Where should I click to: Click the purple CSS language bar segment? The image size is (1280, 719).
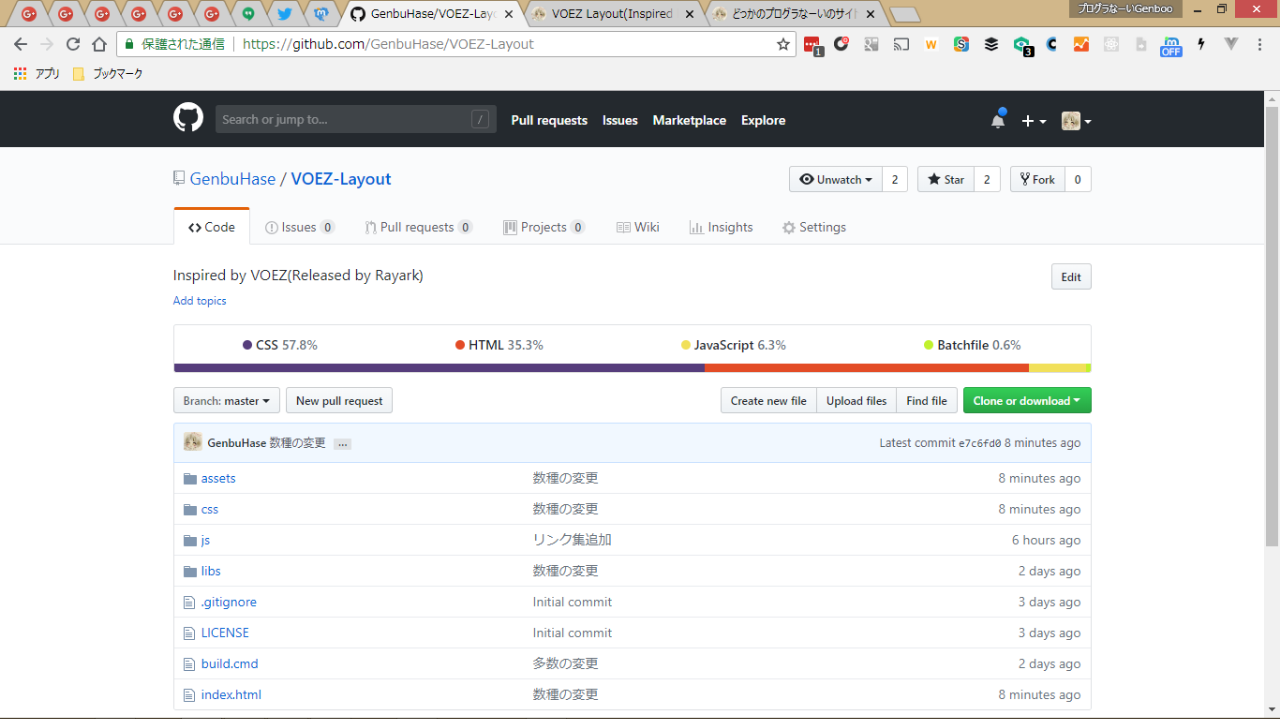(439, 368)
